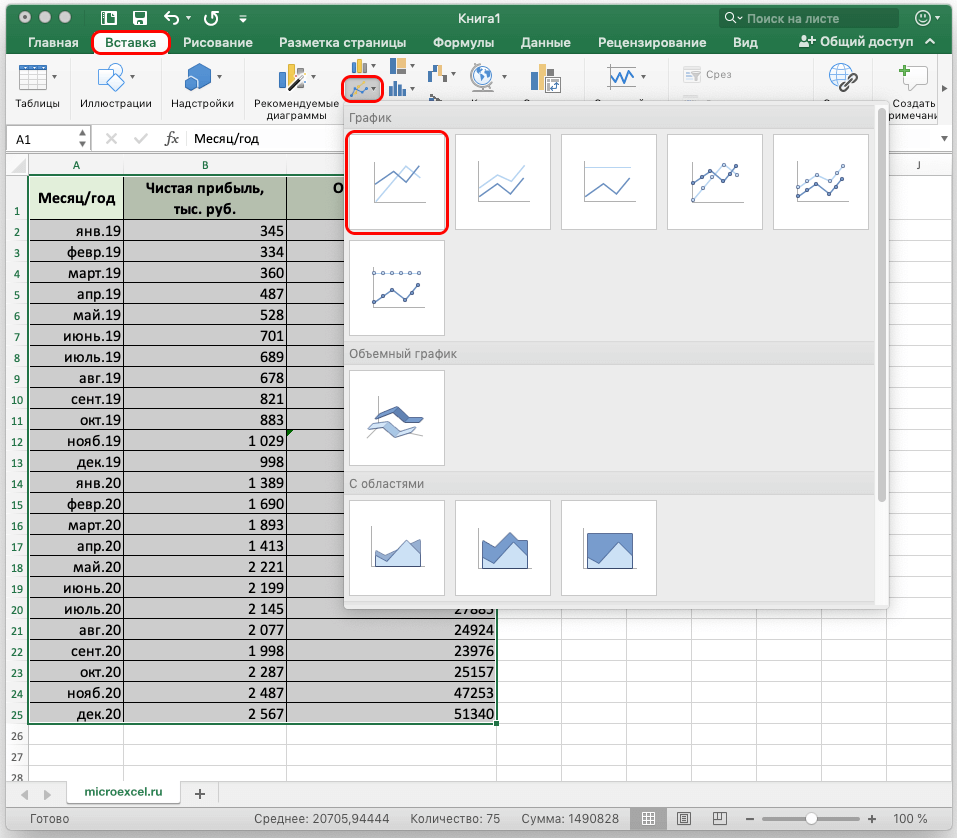Click the pivot chart icon
The height and width of the screenshot is (838, 957).
[x=545, y=79]
